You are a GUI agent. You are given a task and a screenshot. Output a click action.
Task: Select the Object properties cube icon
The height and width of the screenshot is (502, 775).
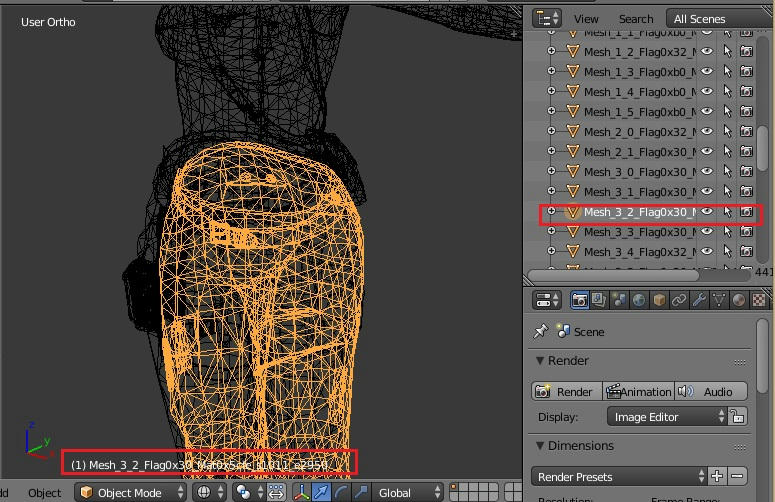point(658,299)
